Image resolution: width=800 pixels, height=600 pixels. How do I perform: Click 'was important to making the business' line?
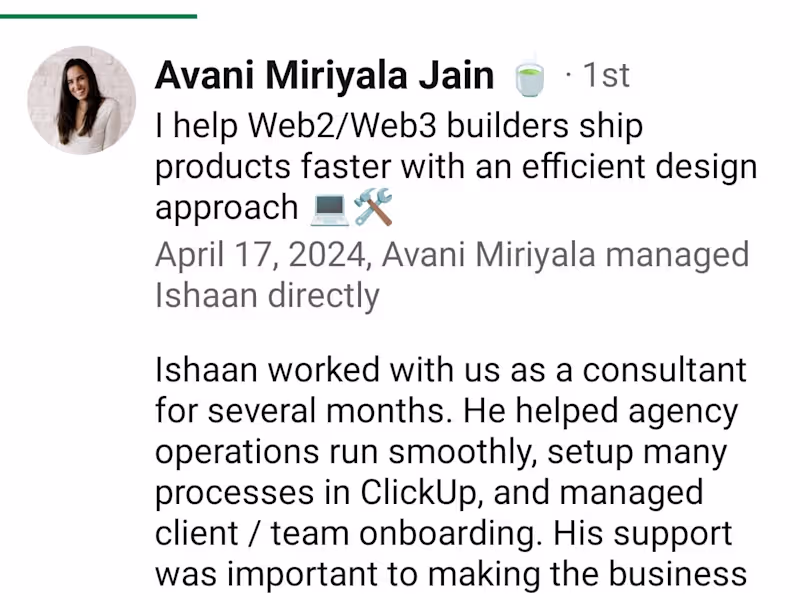click(451, 574)
